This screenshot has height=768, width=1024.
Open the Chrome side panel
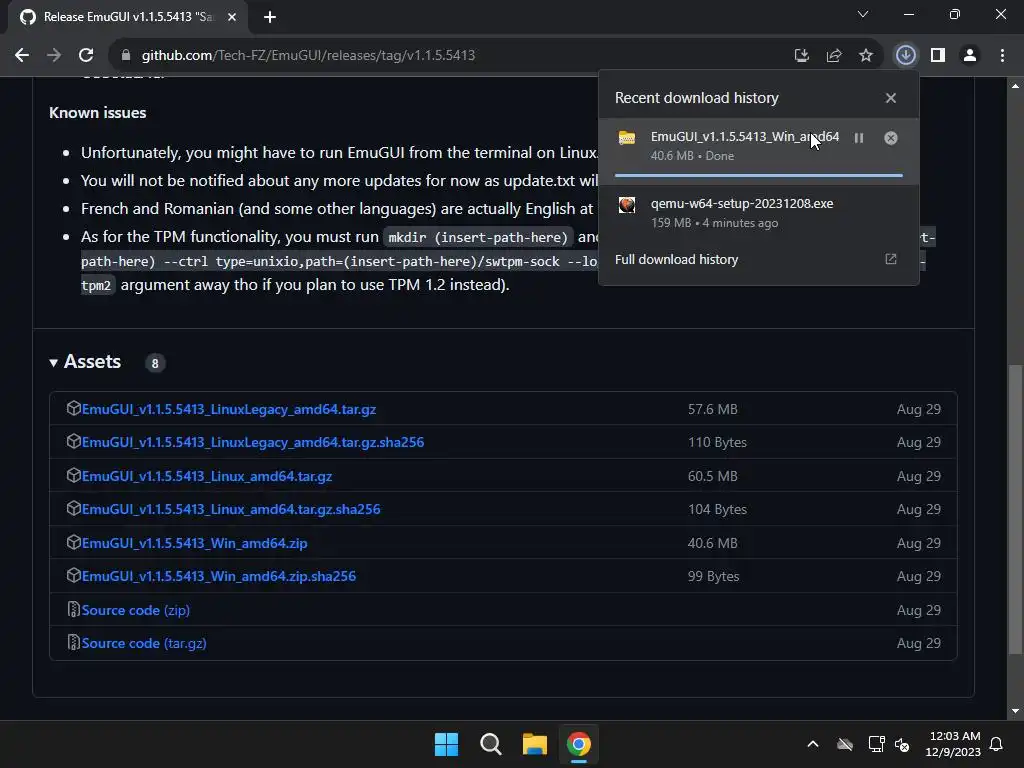(938, 56)
